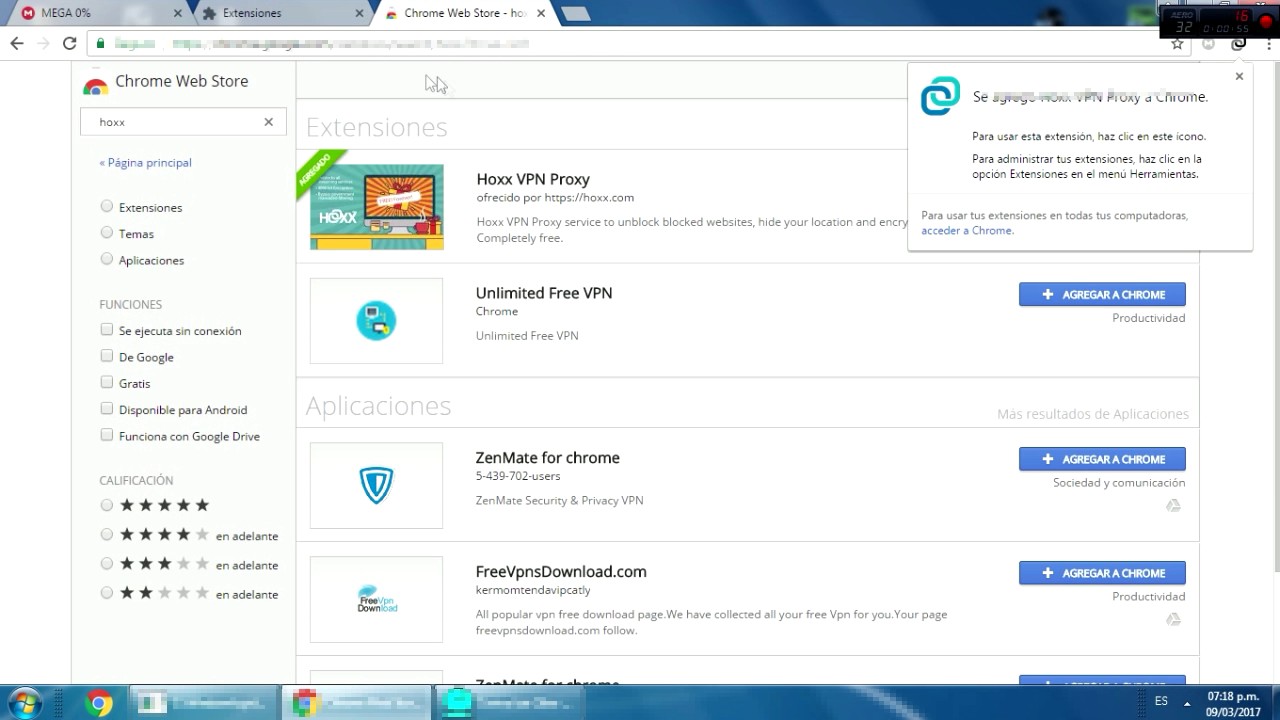Click the acceder a Chrome link
Viewport: 1280px width, 720px height.
click(967, 230)
